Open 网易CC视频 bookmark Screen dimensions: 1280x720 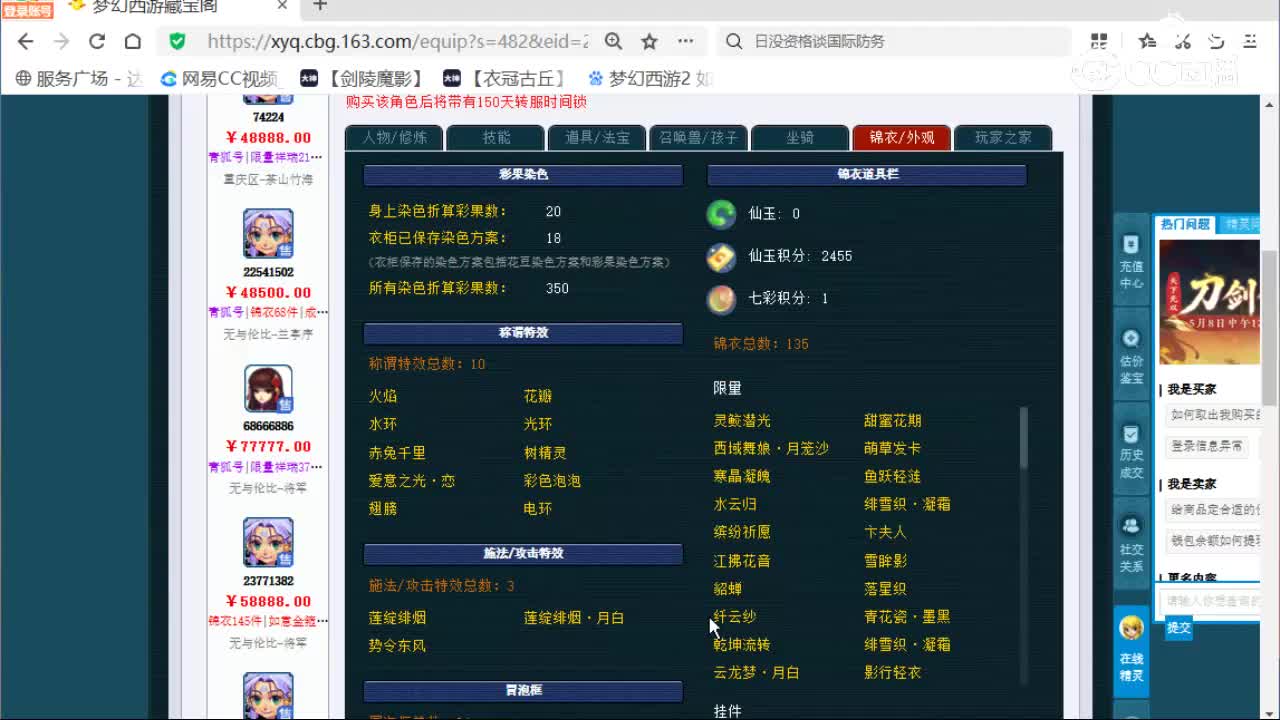click(x=219, y=78)
